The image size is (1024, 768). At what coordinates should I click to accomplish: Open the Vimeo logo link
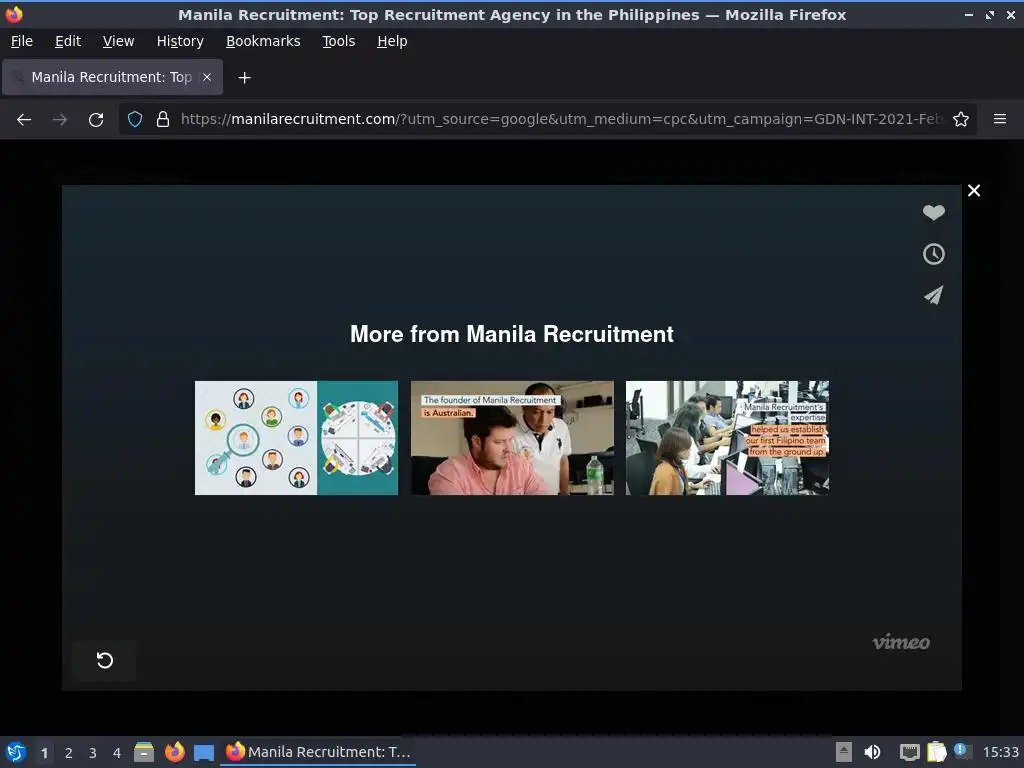(x=901, y=642)
